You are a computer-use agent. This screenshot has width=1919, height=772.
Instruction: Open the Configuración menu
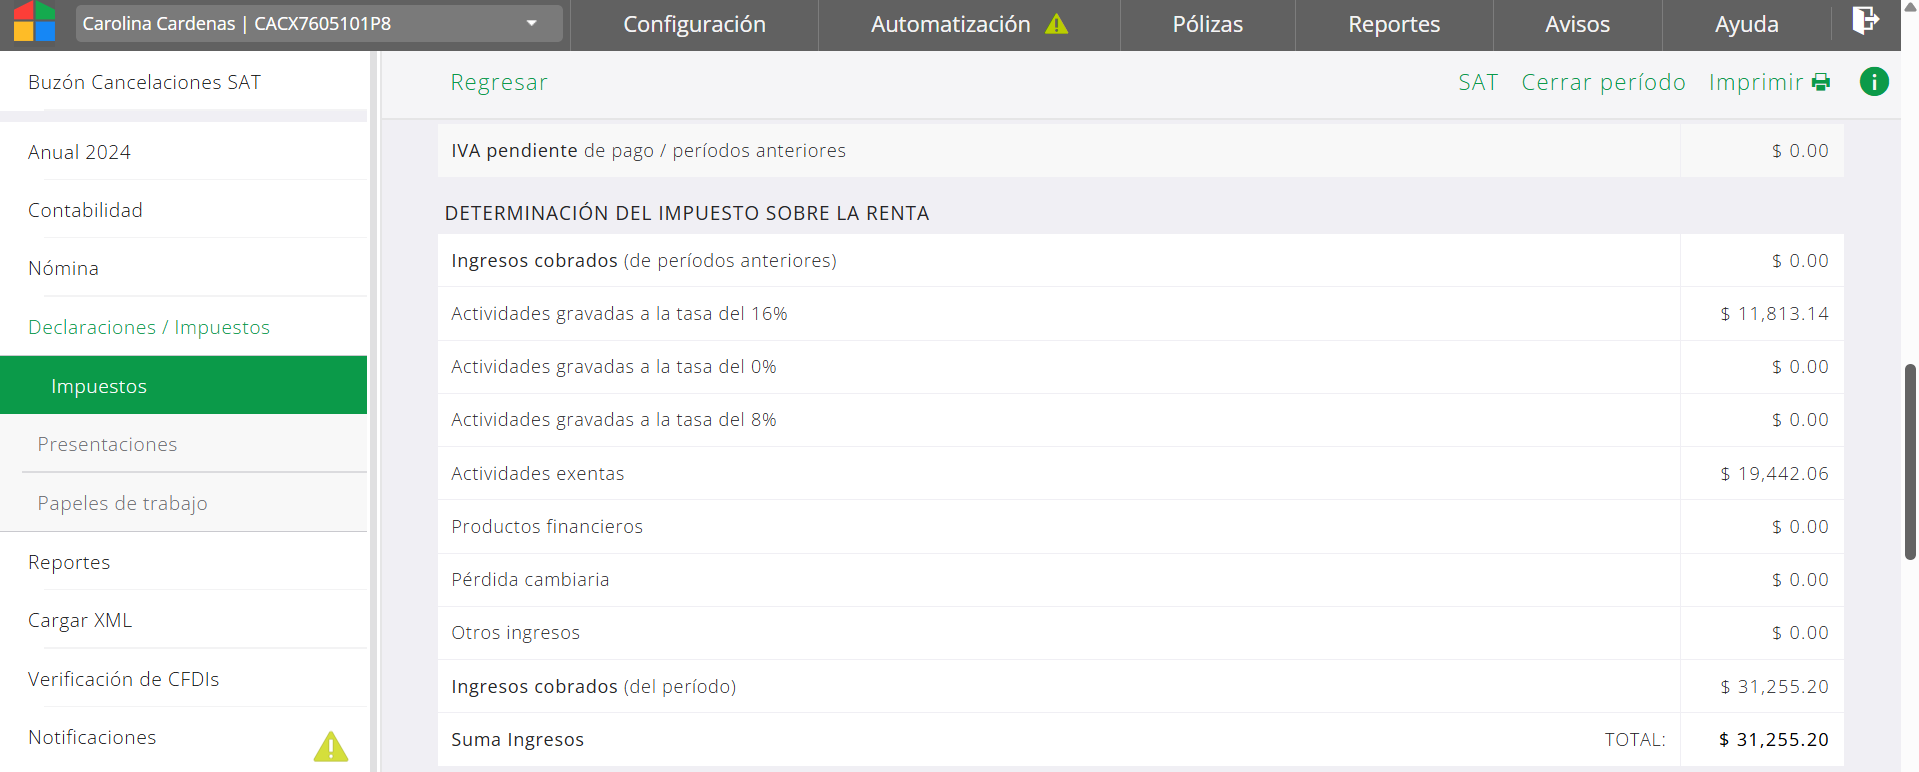click(x=694, y=24)
